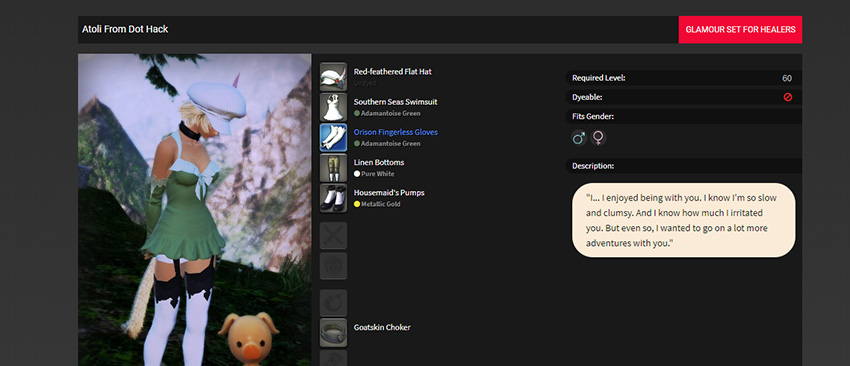850x366 pixels.
Task: Click the Goatskin Choker item icon
Action: pyautogui.click(x=333, y=332)
